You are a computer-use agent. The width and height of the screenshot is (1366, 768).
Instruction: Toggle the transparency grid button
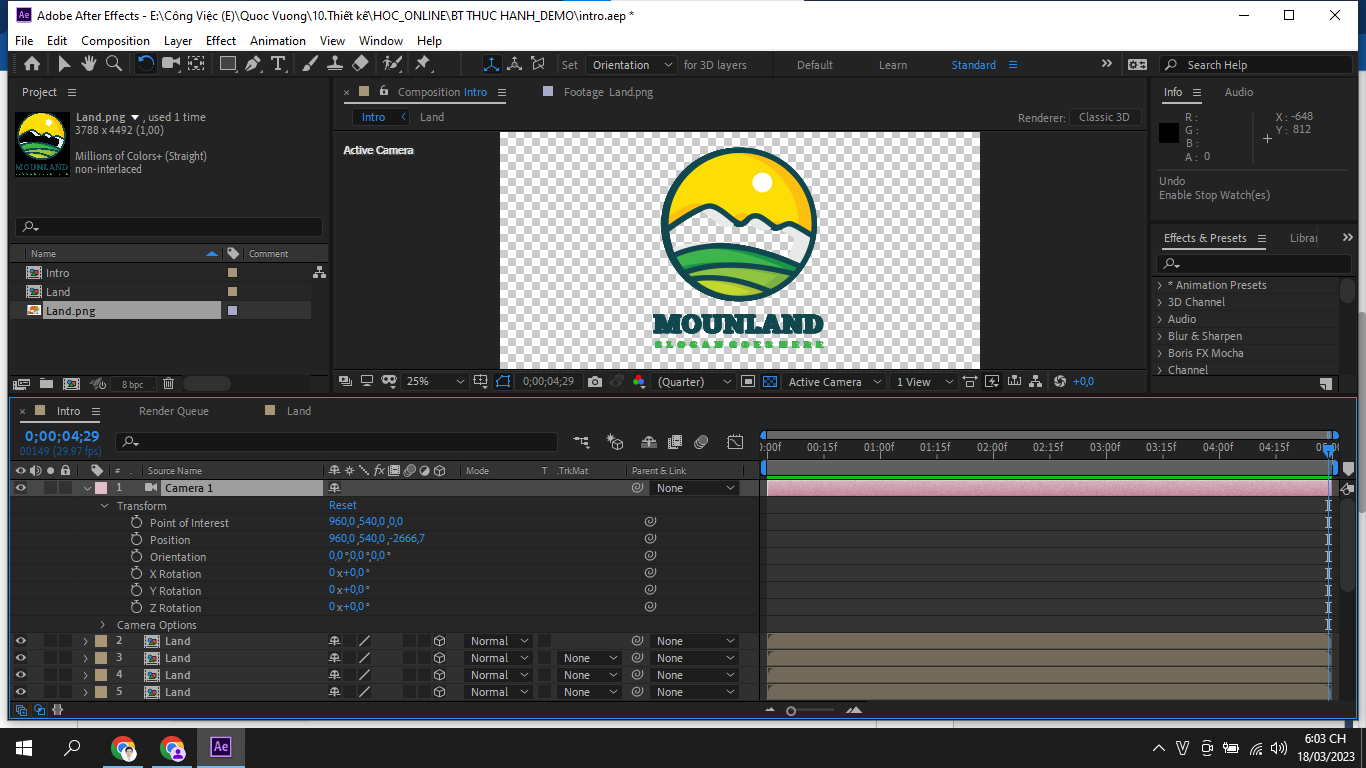770,382
